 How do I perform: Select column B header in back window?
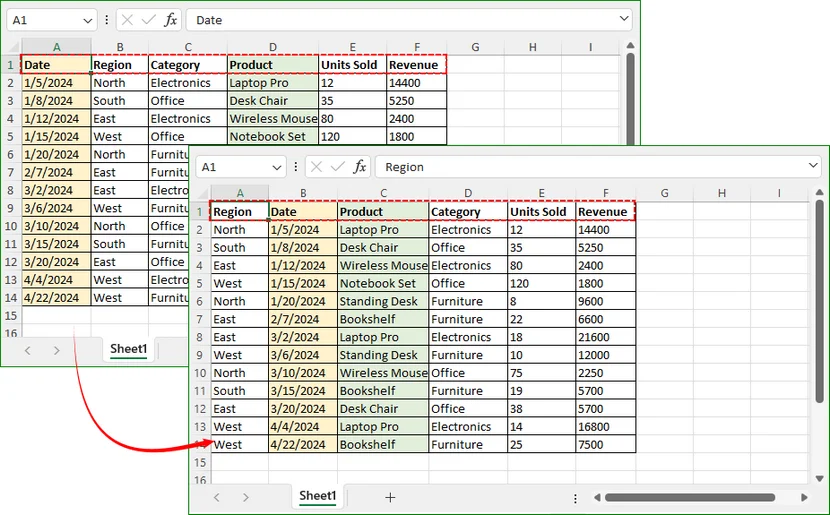tap(120, 47)
